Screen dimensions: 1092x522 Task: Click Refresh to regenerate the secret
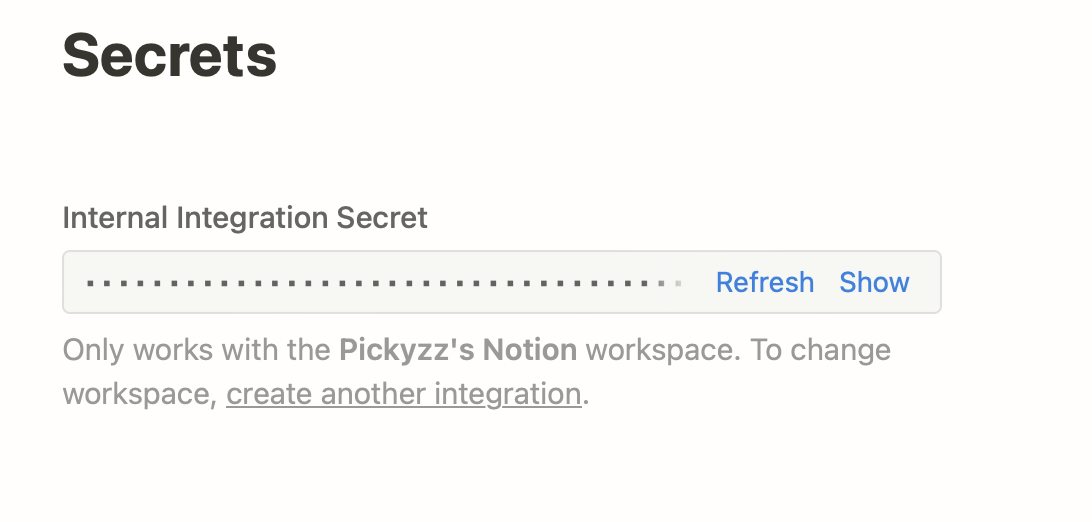click(765, 283)
